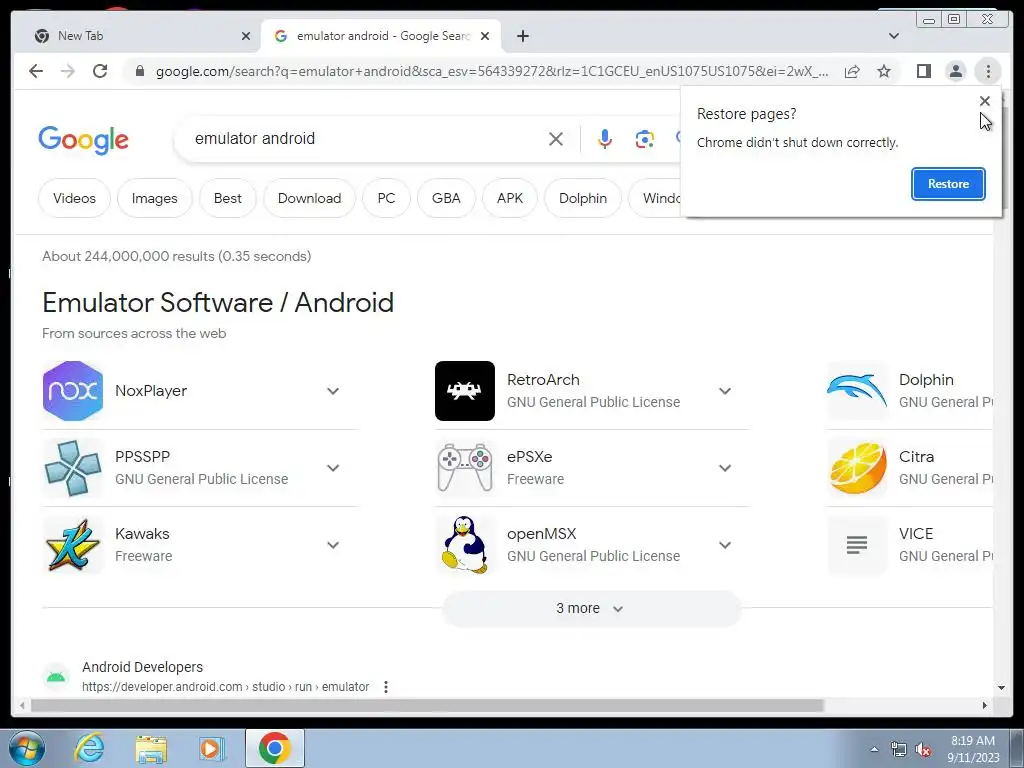Click the vertical scrollbar down arrow
1024x768 pixels.
1001,688
